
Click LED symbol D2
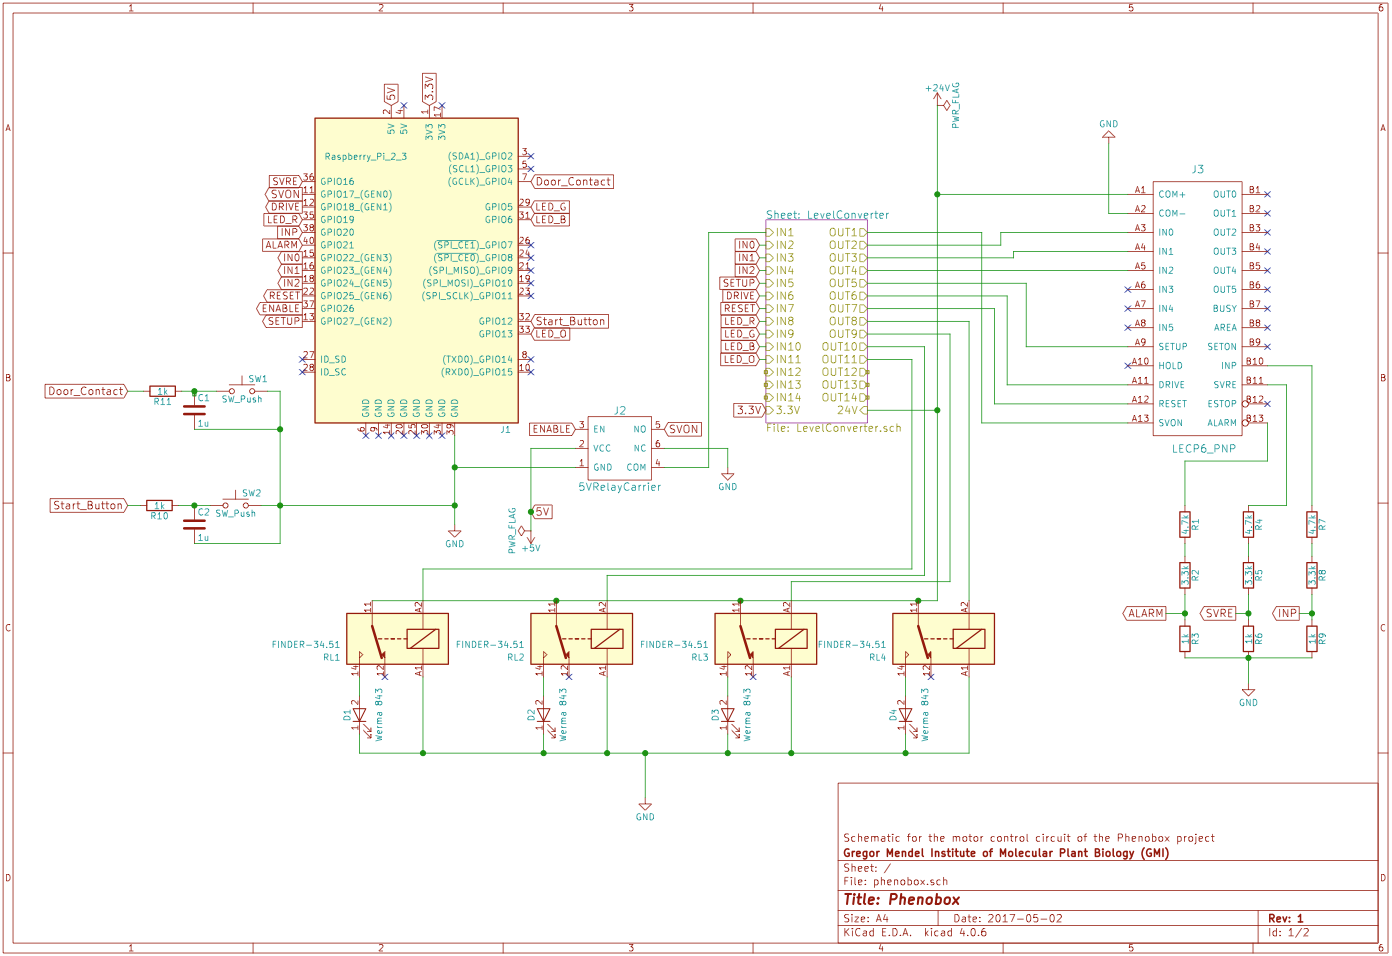point(544,716)
